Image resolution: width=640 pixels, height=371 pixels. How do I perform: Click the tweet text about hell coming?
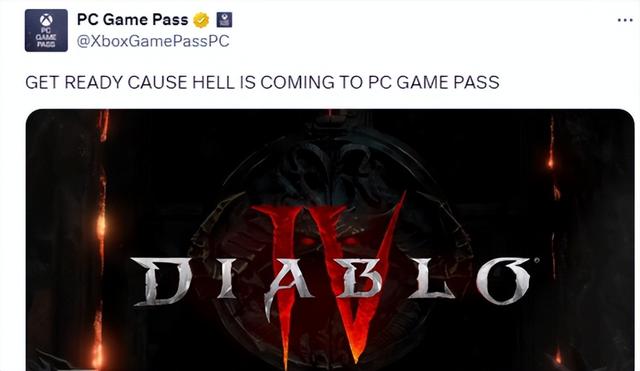pos(262,82)
